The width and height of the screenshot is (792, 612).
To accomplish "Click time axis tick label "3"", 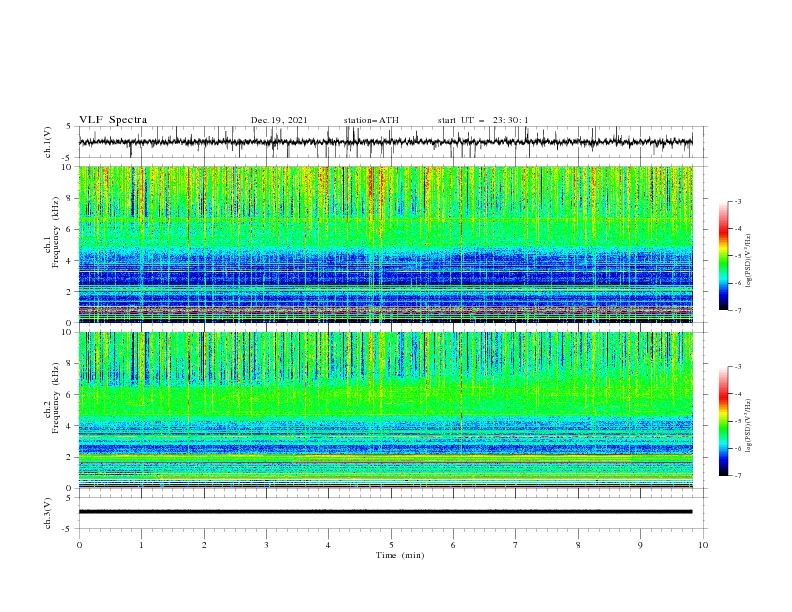I will click(266, 545).
